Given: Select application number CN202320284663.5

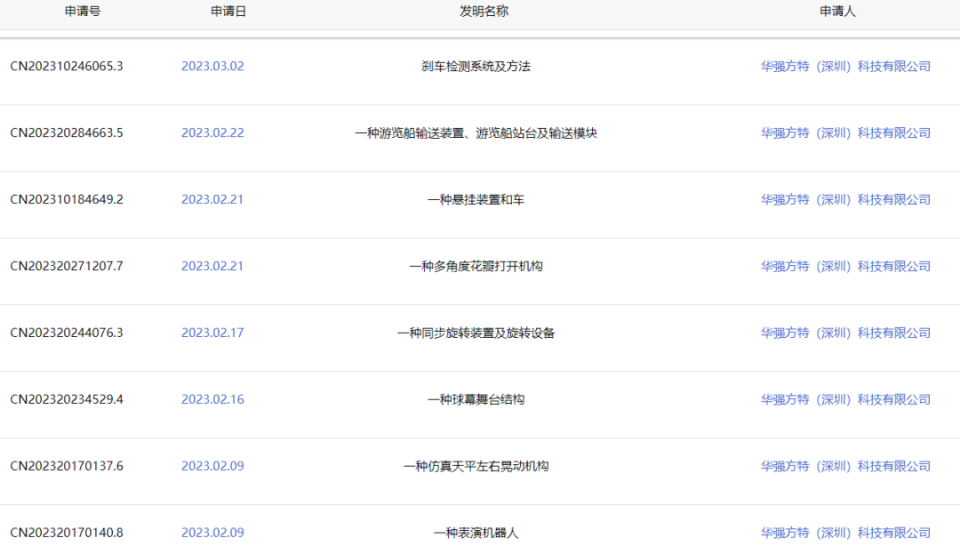Looking at the screenshot, I should 67,133.
